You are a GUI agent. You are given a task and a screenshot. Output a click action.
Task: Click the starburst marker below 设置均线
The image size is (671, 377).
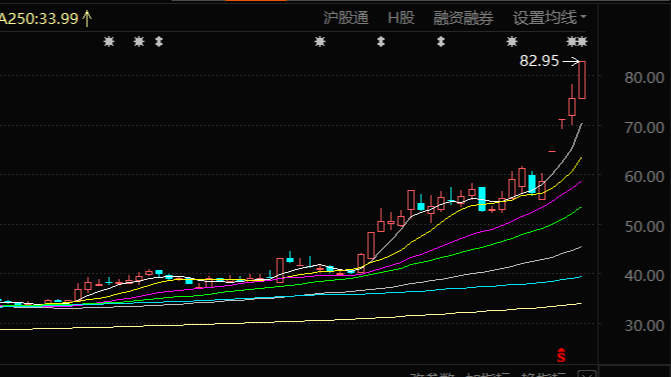click(x=512, y=42)
